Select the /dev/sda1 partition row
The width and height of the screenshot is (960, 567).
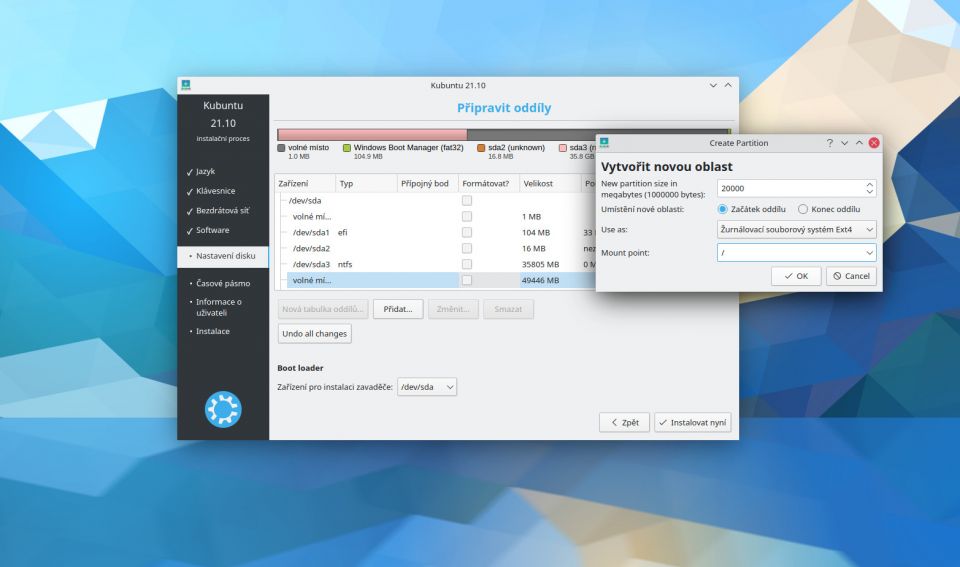tap(435, 232)
